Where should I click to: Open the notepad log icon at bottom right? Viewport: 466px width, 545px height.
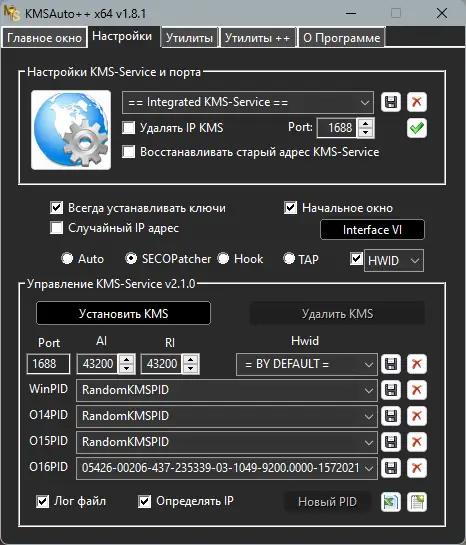click(417, 502)
